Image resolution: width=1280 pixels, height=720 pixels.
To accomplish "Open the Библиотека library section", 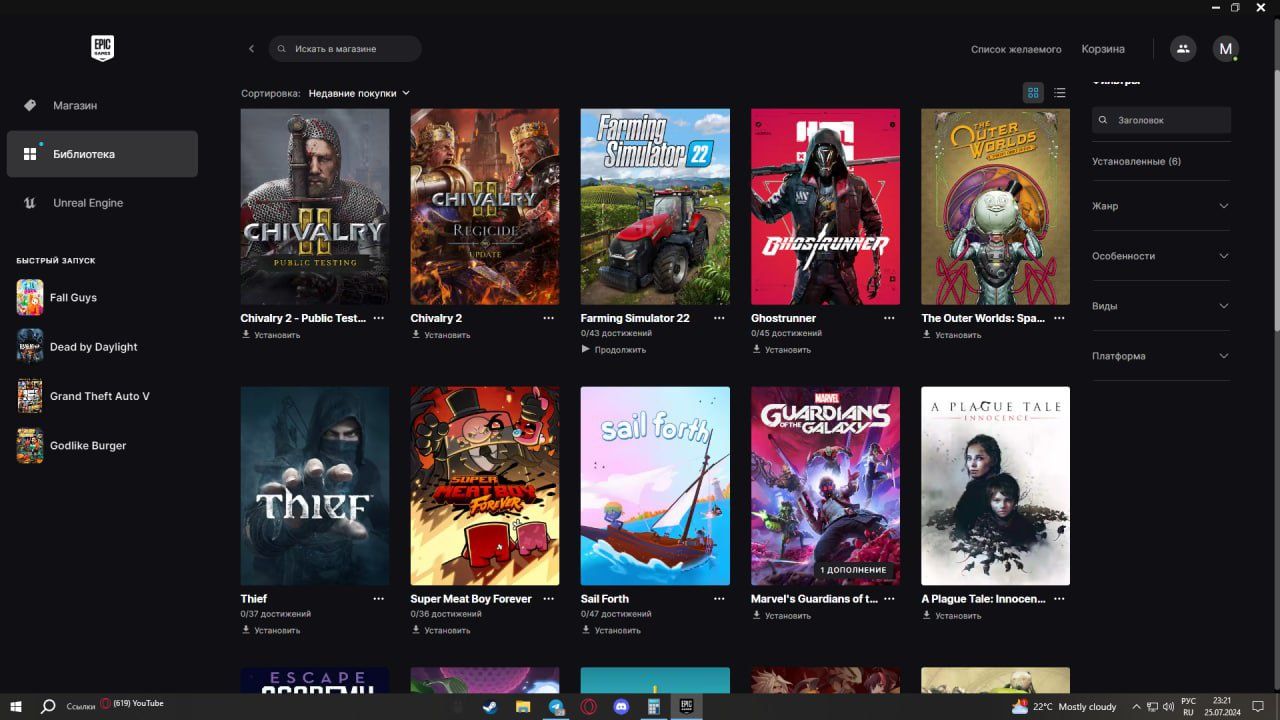I will pos(102,154).
